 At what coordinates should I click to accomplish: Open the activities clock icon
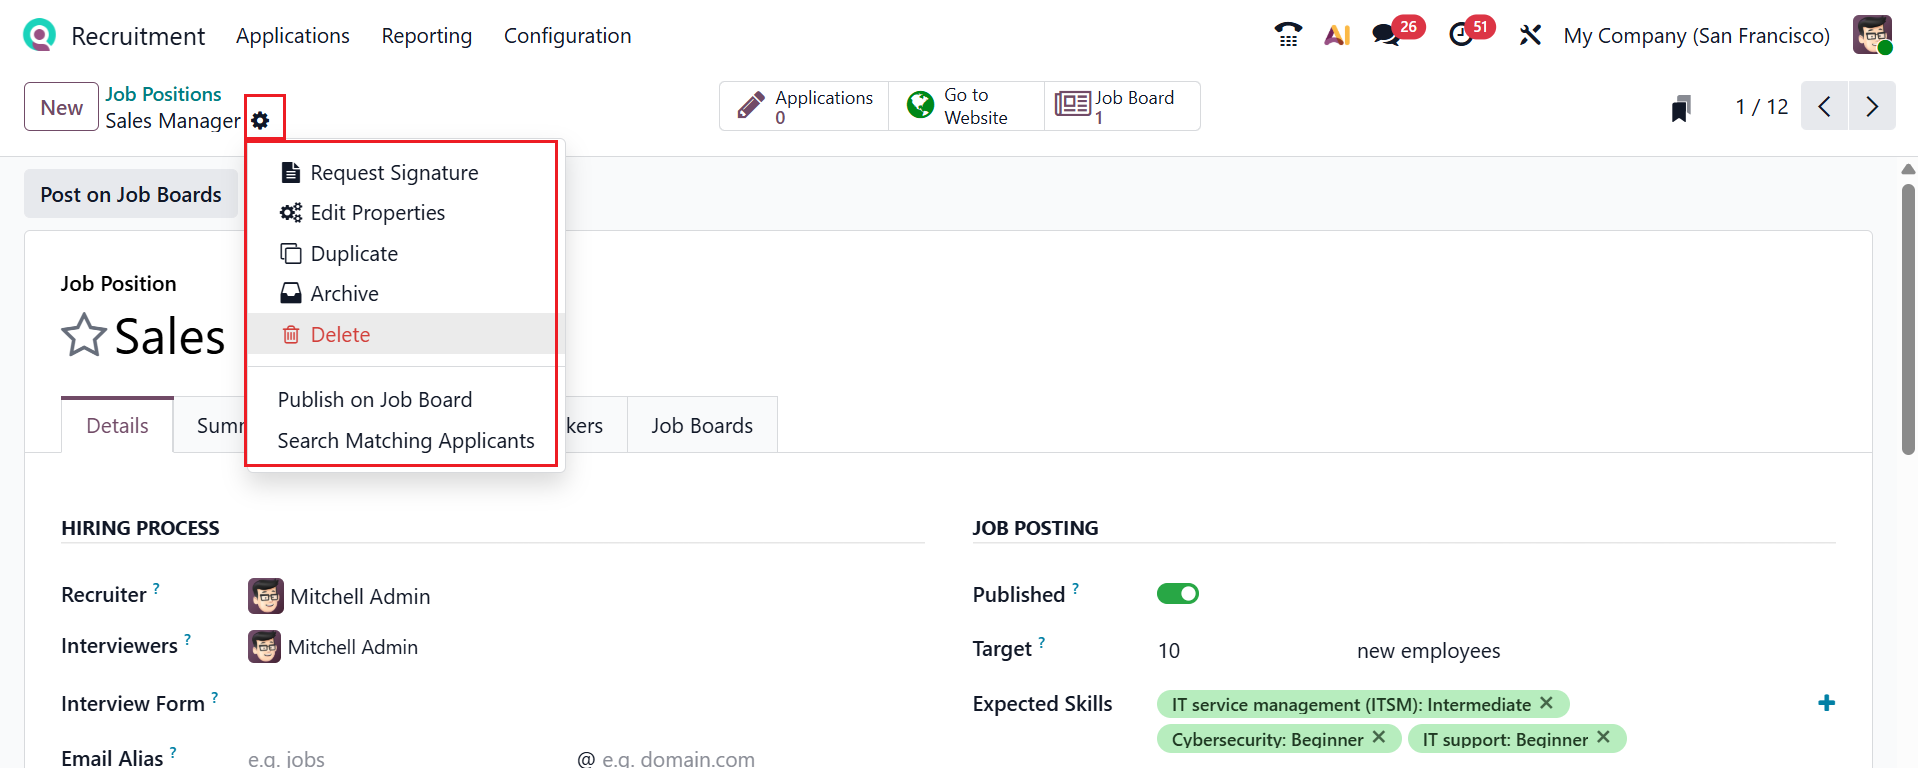point(1461,36)
